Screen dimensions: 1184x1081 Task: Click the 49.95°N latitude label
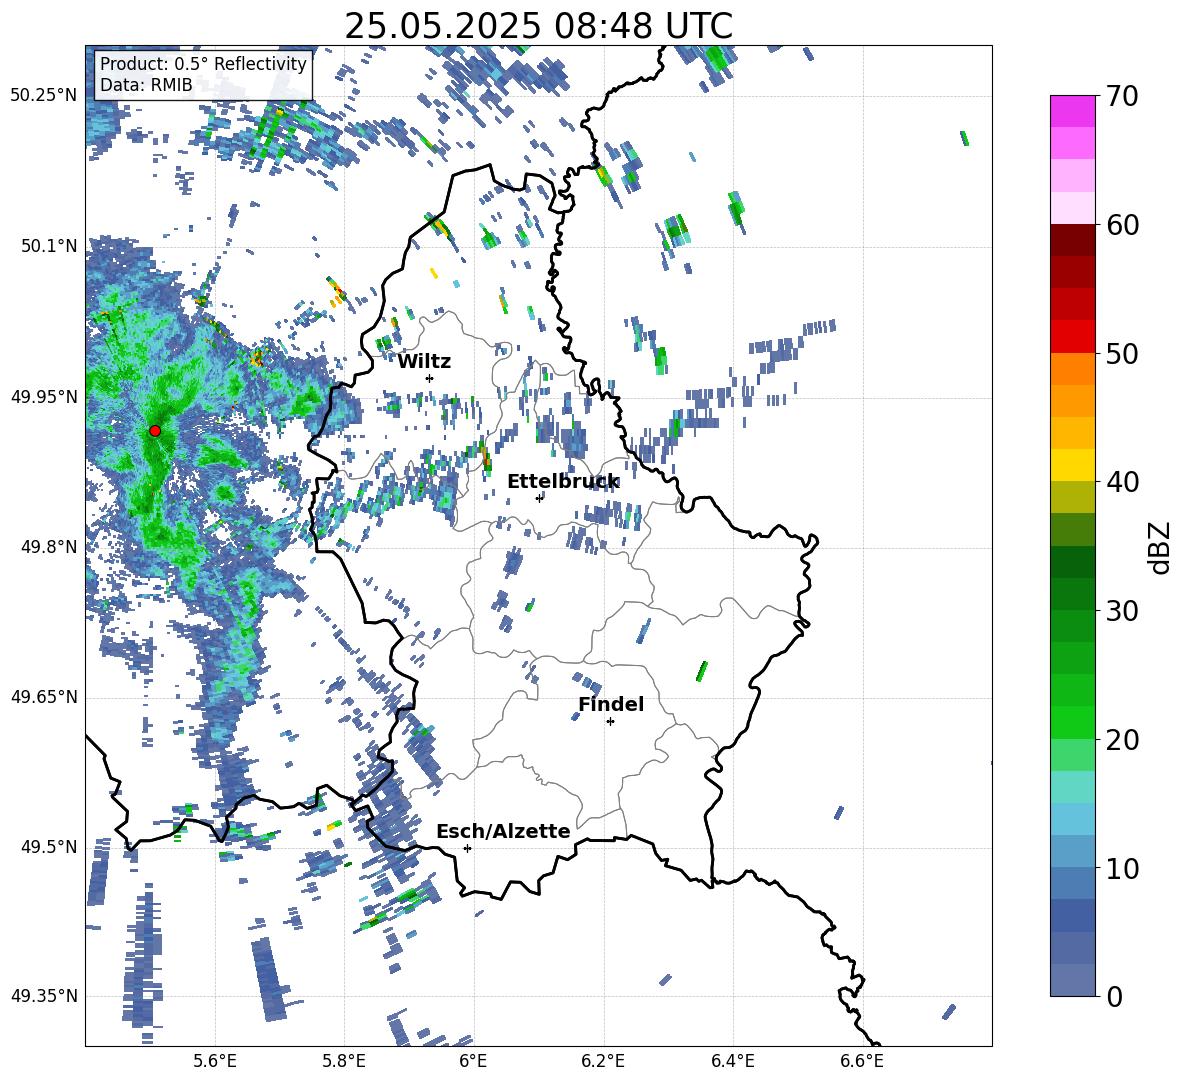[x=44, y=397]
